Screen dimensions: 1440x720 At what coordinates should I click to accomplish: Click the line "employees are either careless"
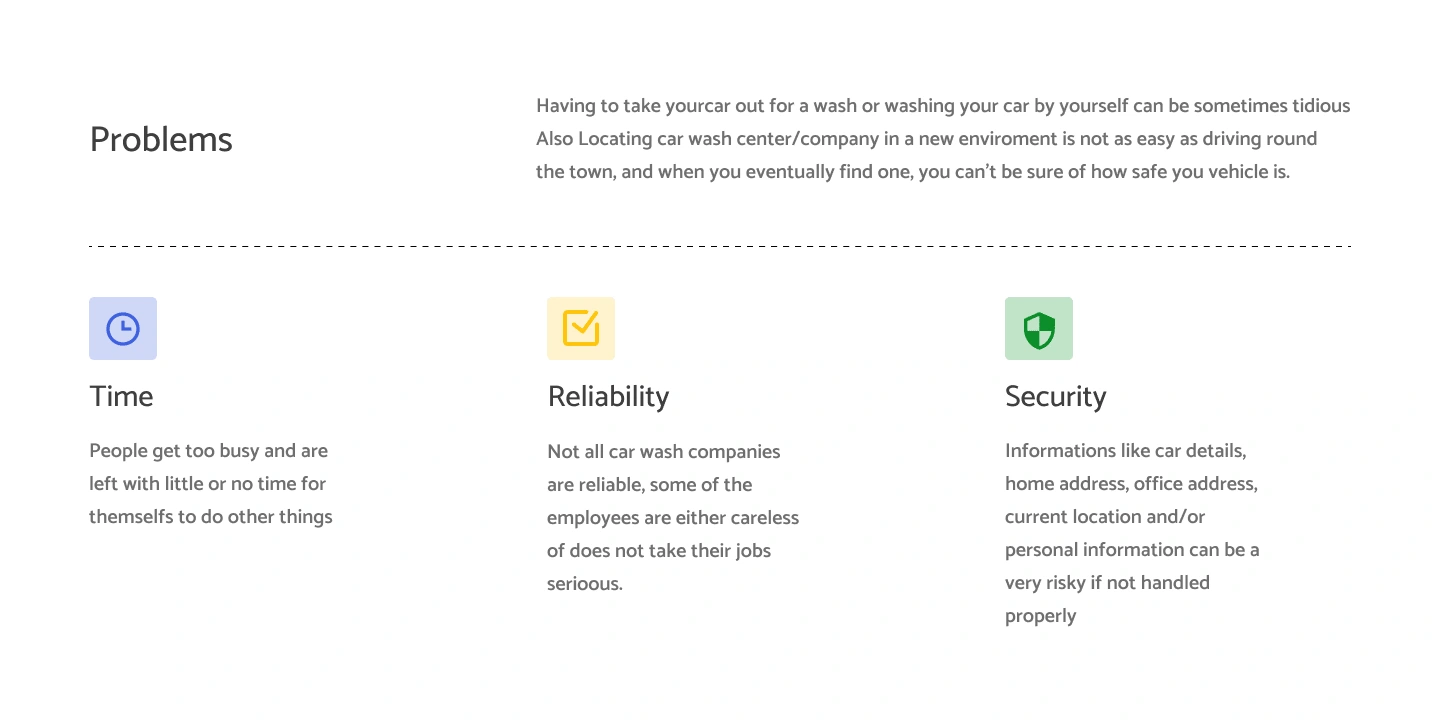(x=673, y=518)
